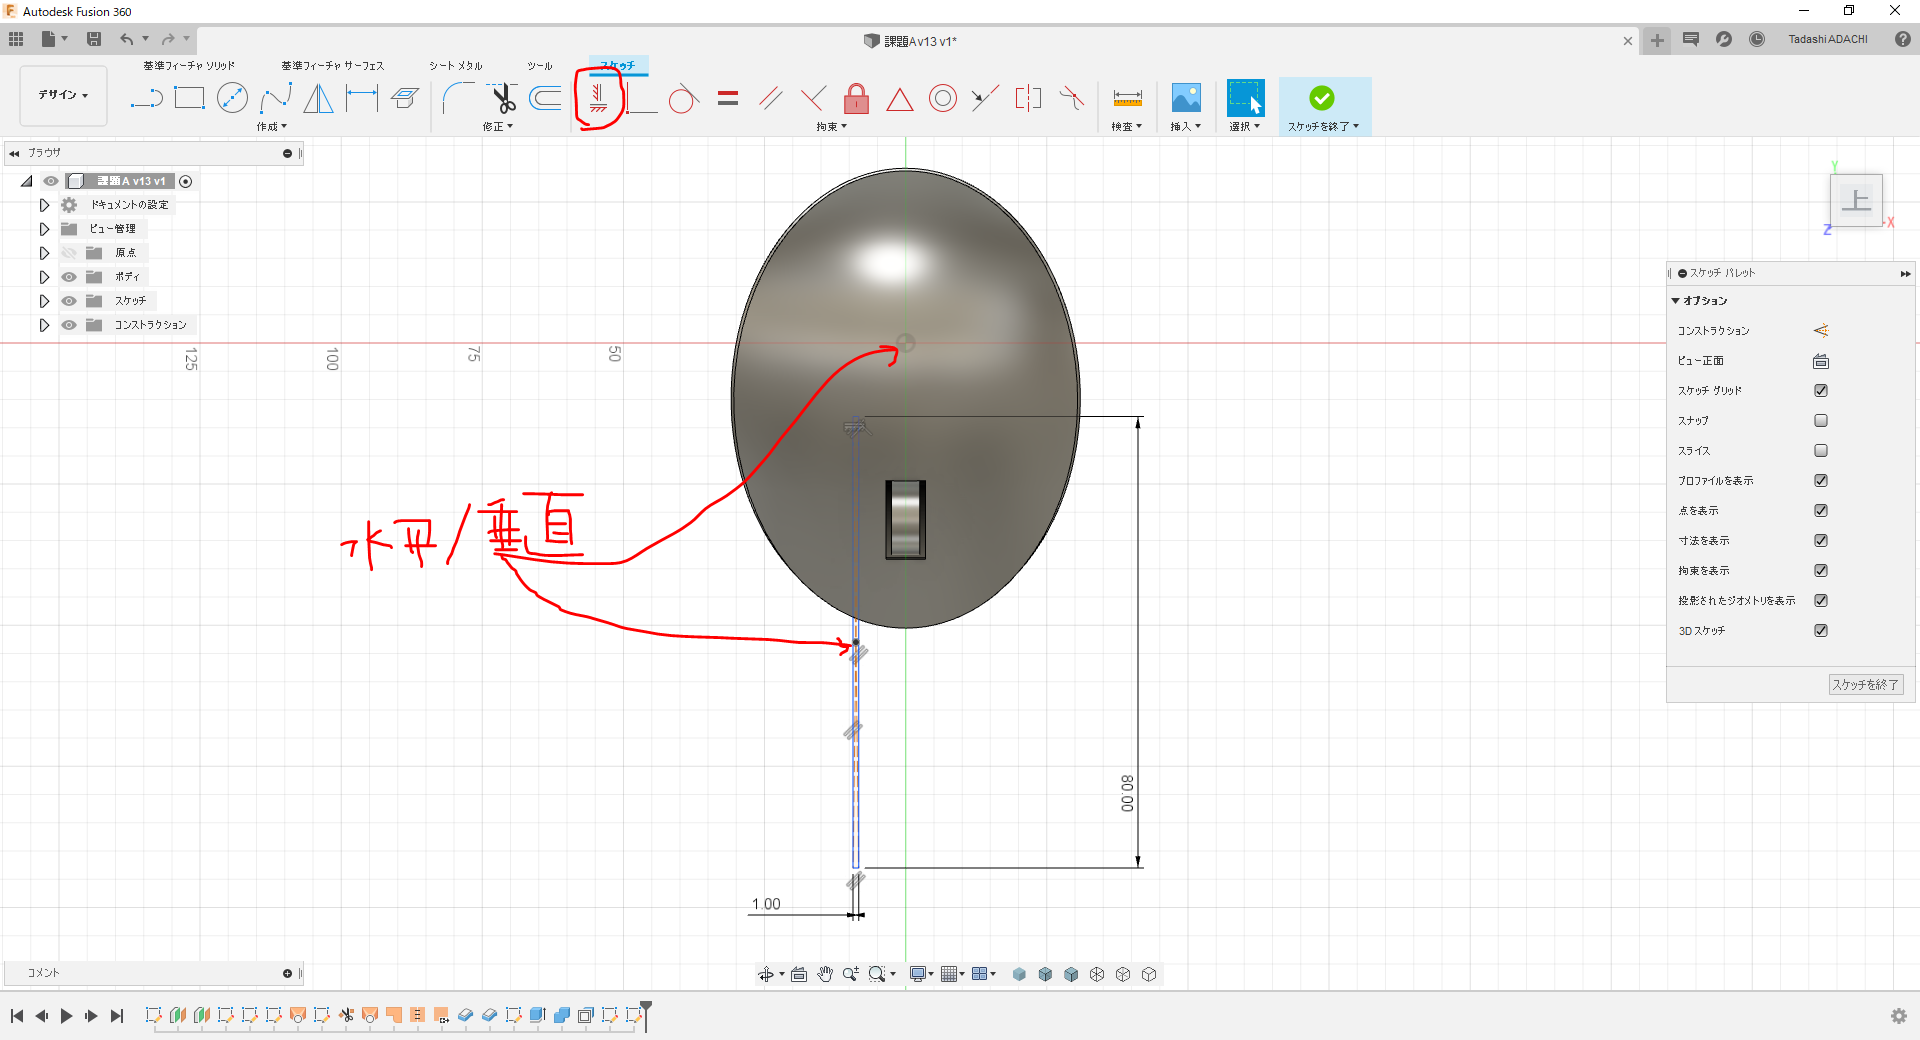Expand the Bodies tree node

tap(44, 277)
